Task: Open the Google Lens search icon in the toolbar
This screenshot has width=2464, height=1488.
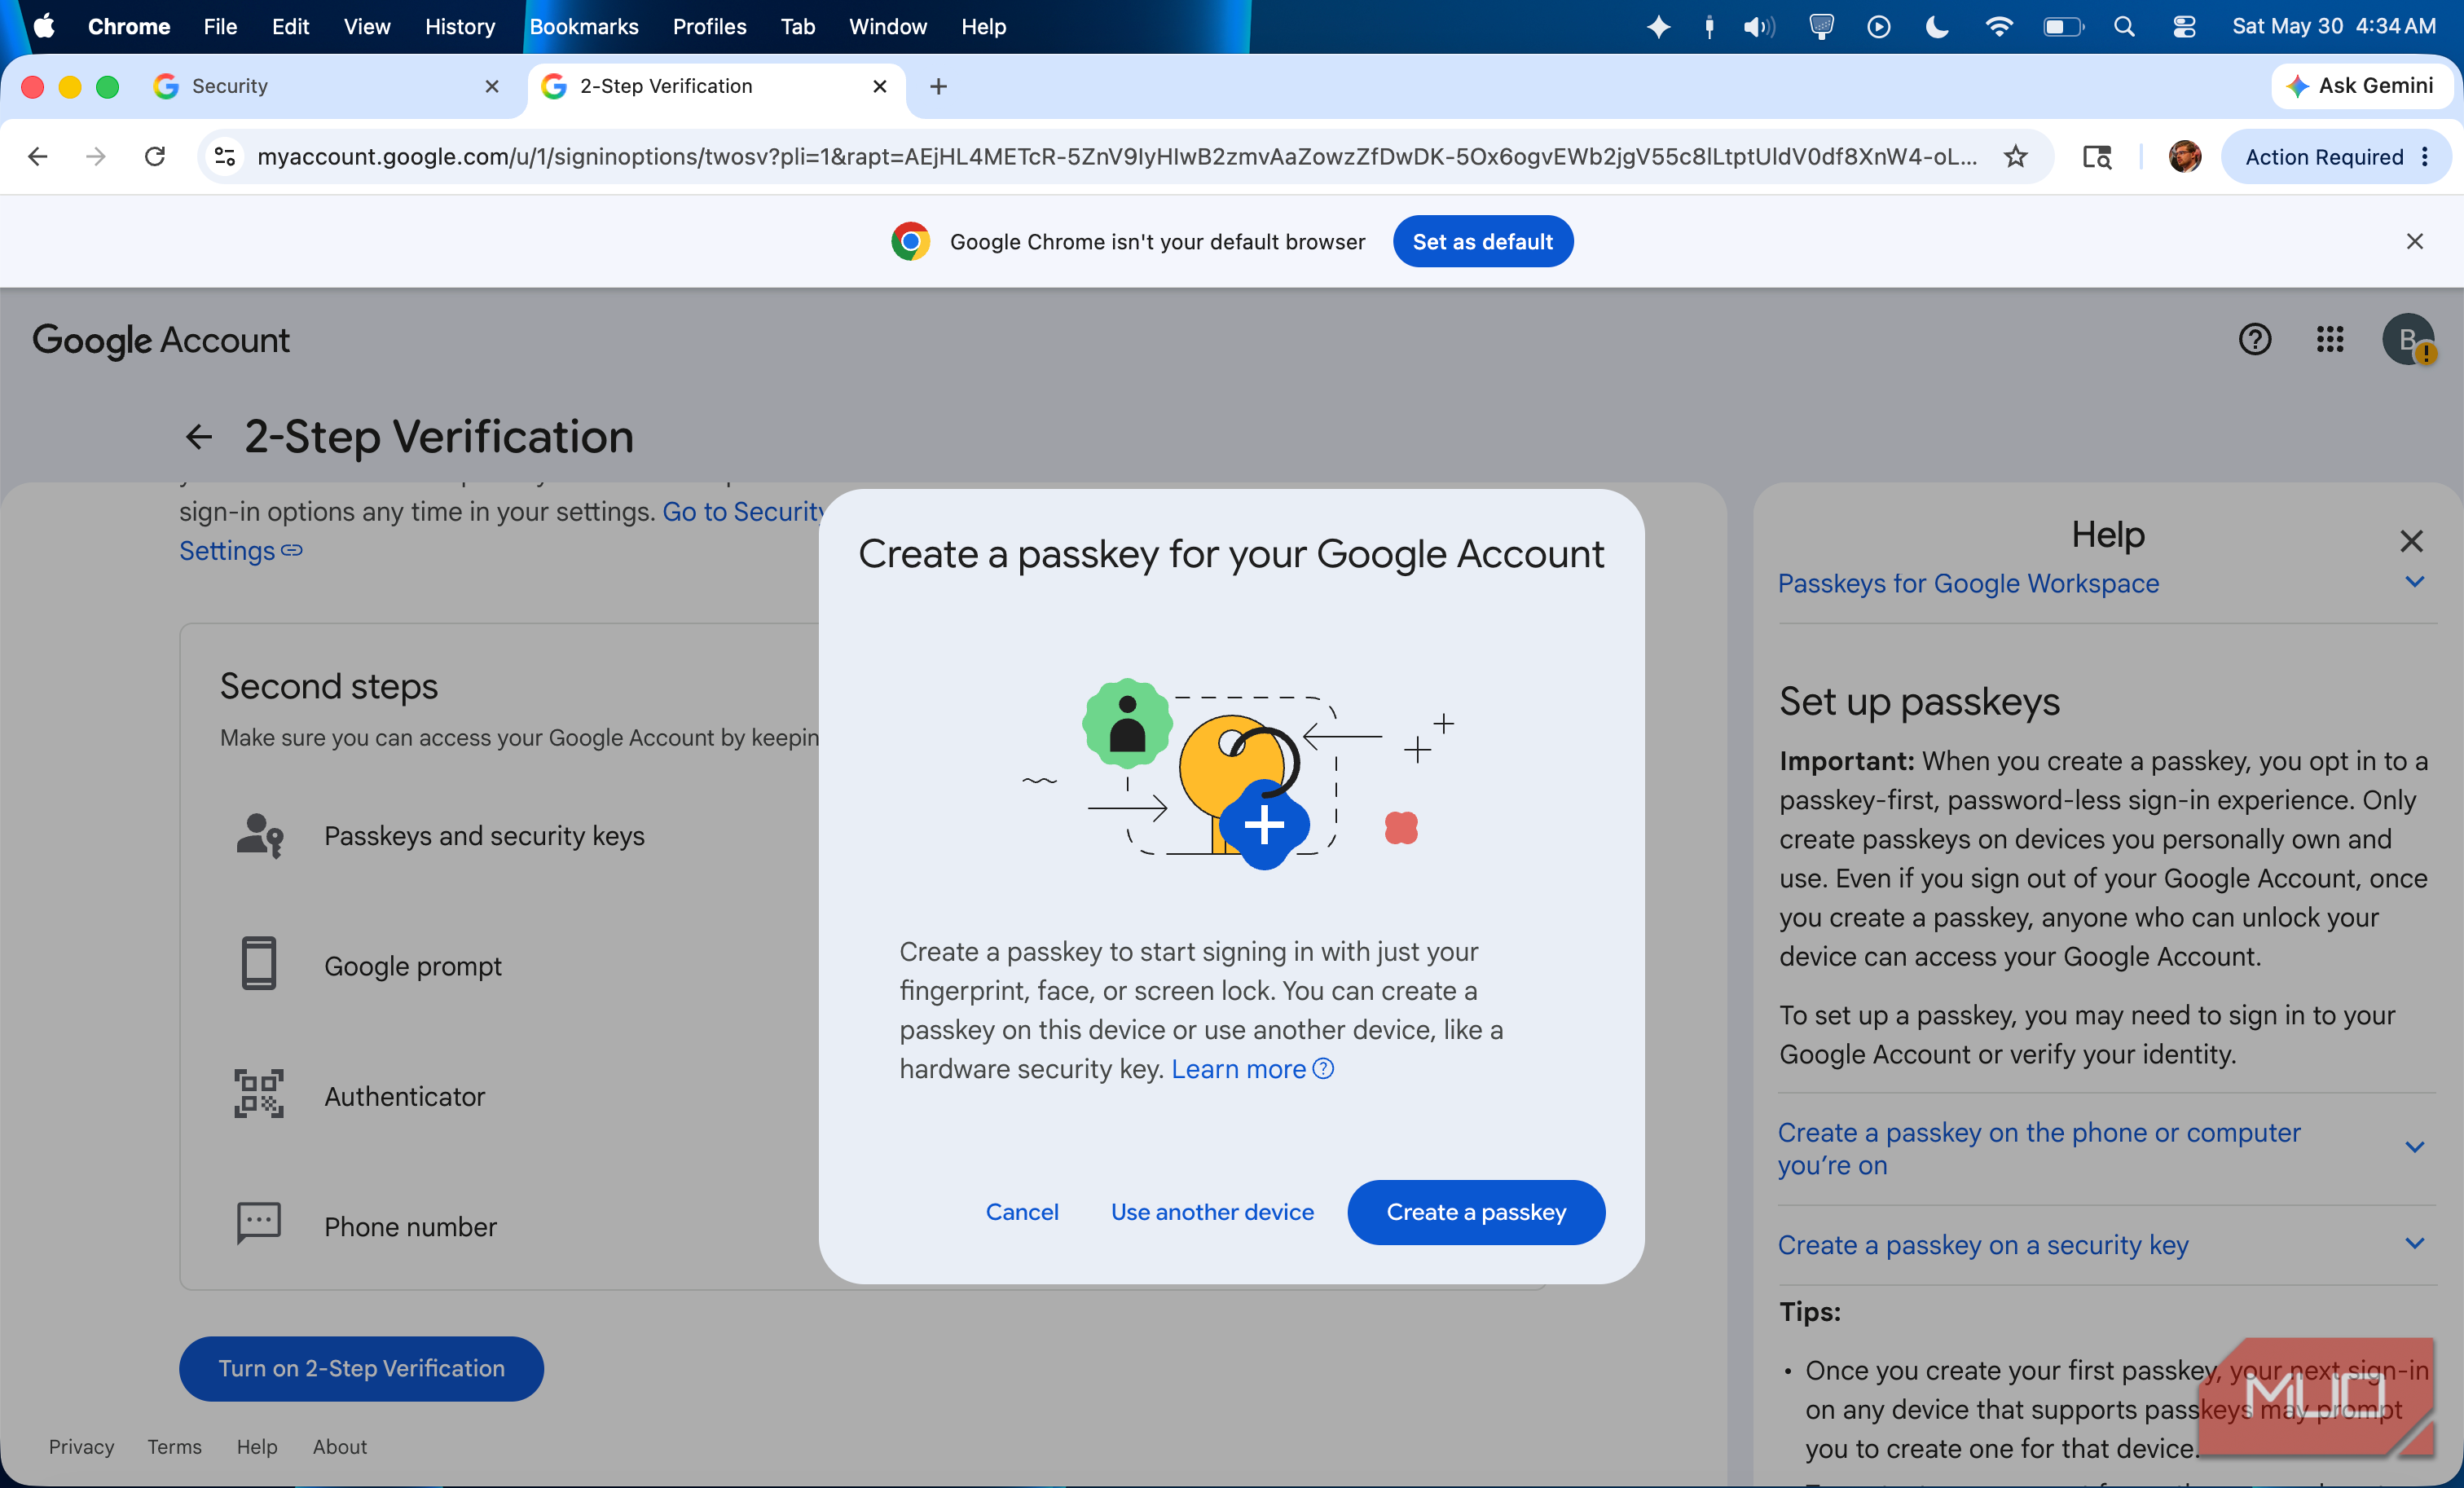Action: (2097, 156)
